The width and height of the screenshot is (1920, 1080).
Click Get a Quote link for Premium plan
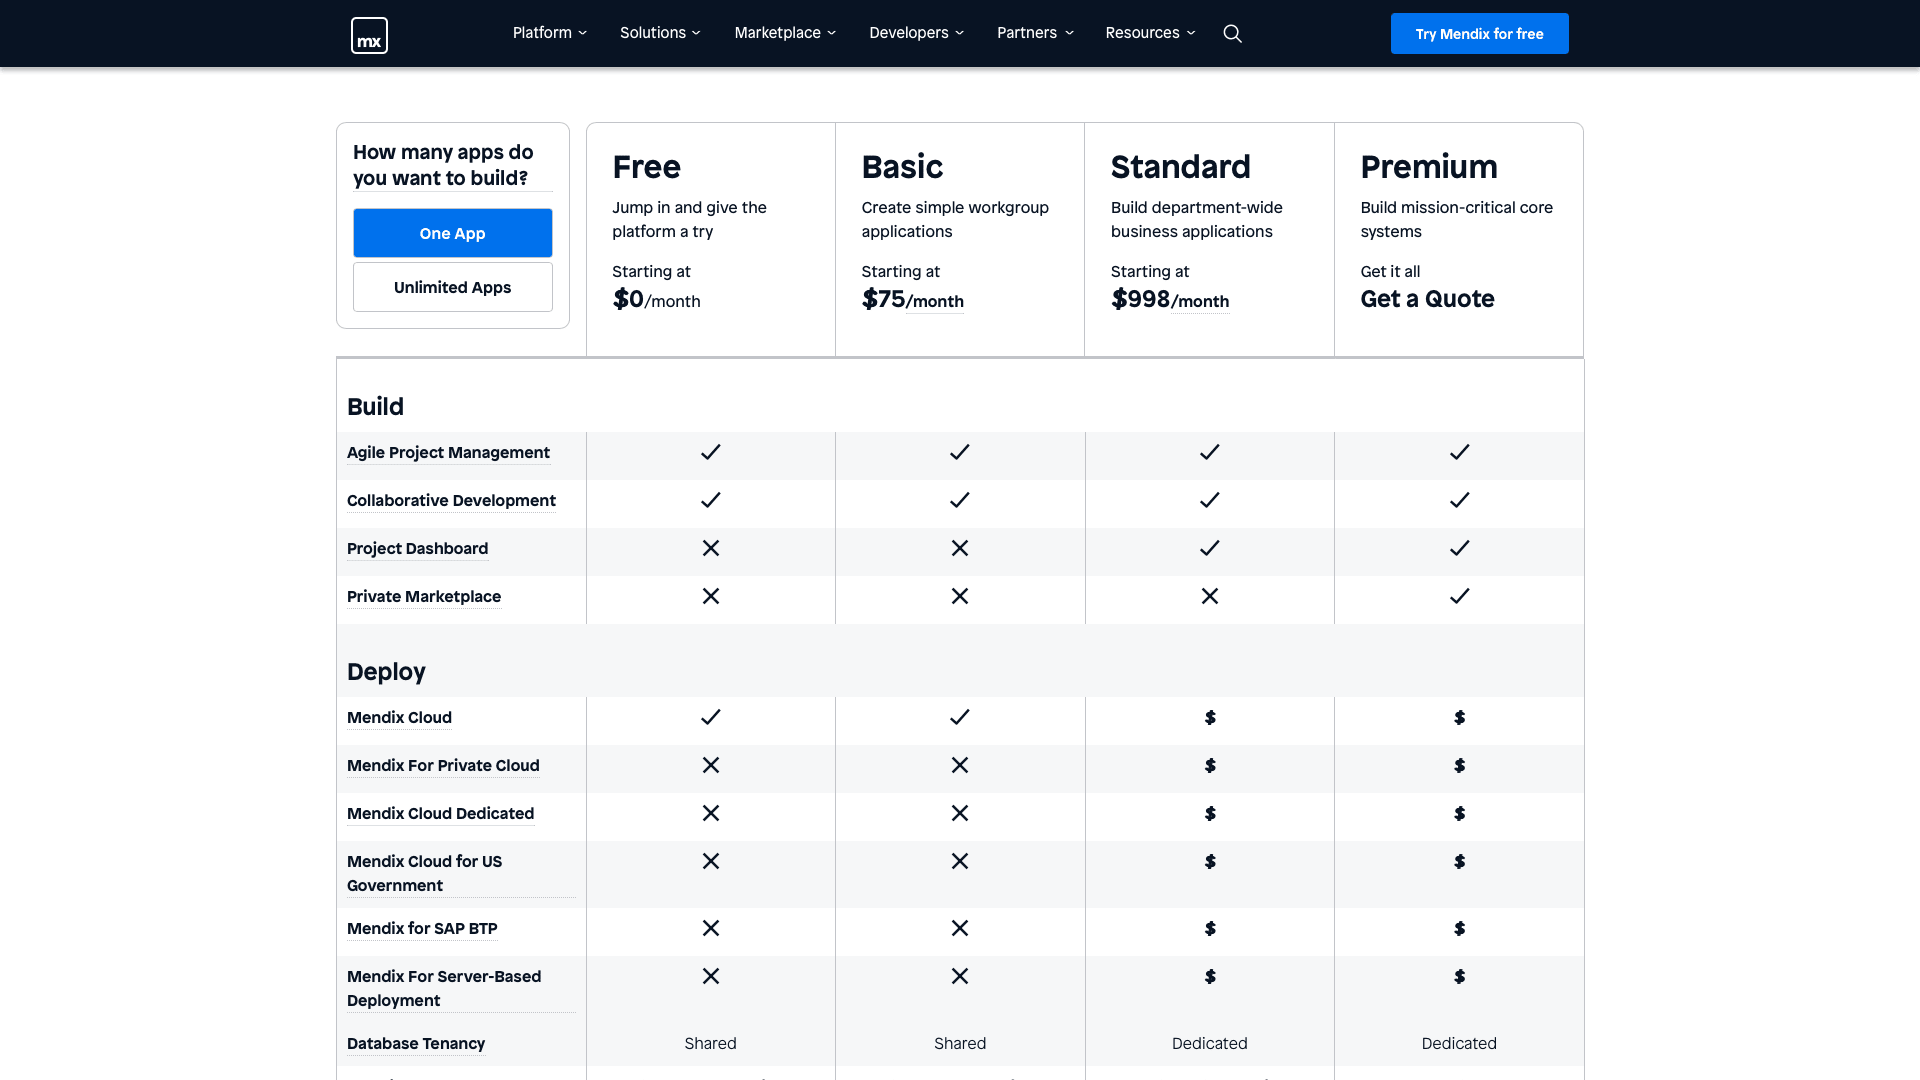[1427, 299]
